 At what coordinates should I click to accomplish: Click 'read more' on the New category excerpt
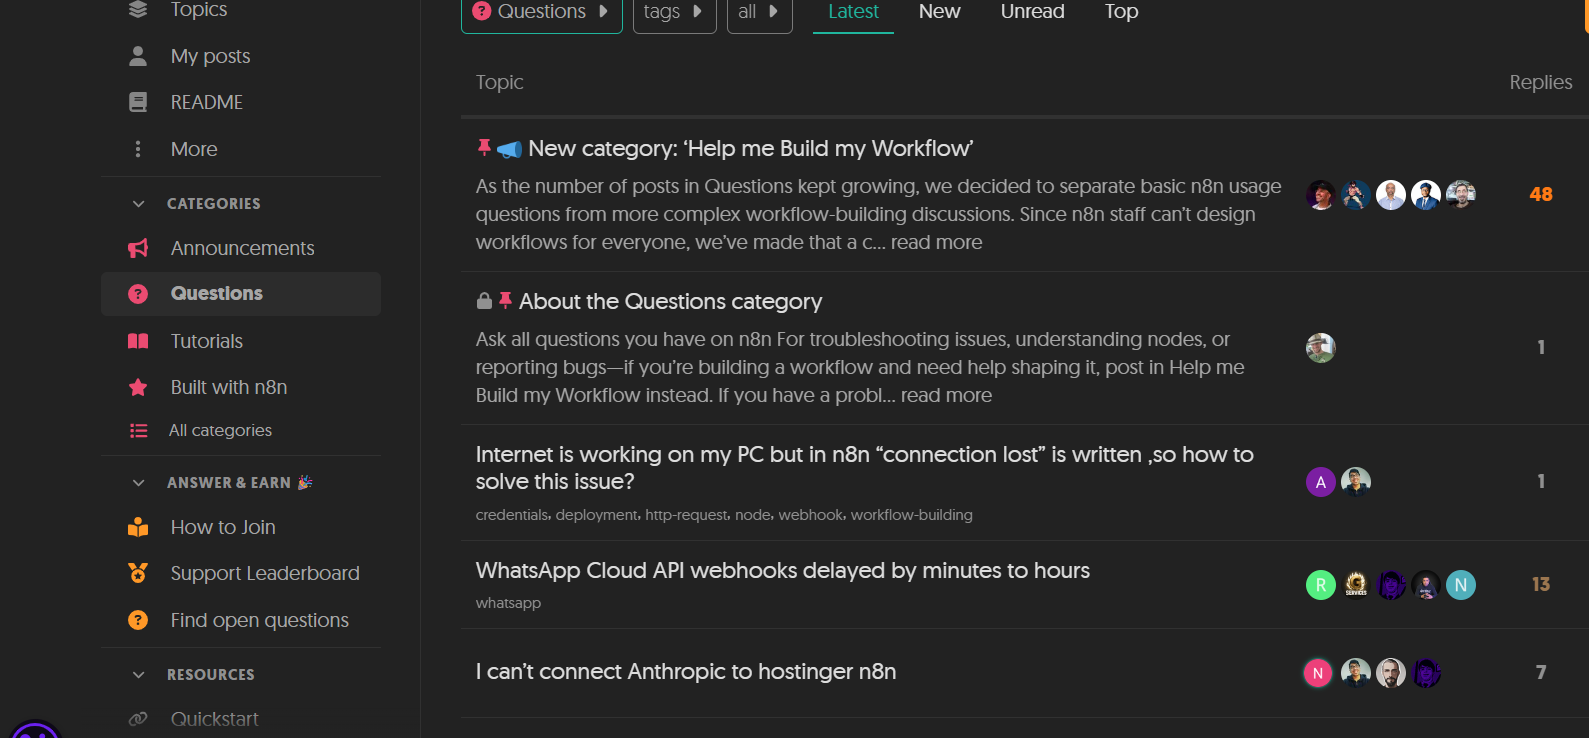(936, 242)
